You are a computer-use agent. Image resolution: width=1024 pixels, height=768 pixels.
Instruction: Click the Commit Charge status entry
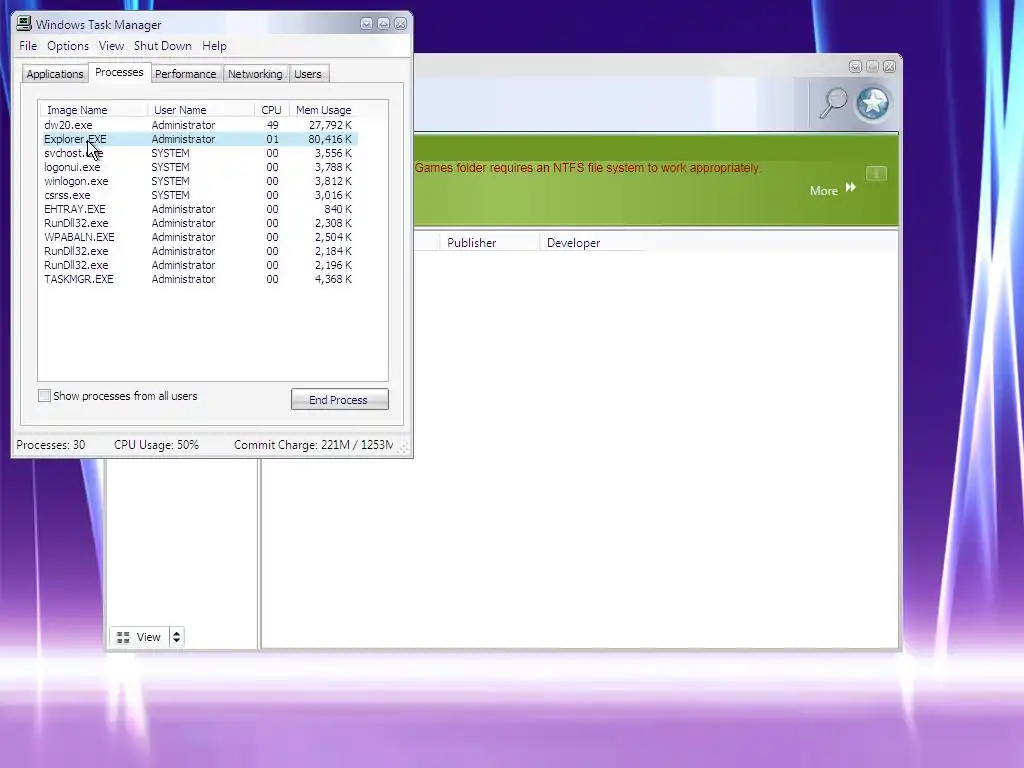click(x=313, y=445)
